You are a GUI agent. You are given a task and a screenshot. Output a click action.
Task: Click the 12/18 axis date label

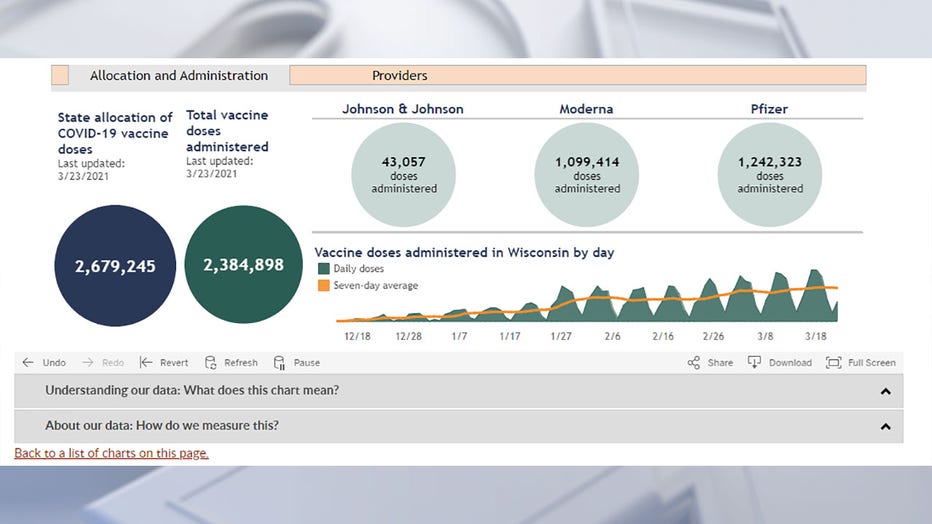[357, 336]
